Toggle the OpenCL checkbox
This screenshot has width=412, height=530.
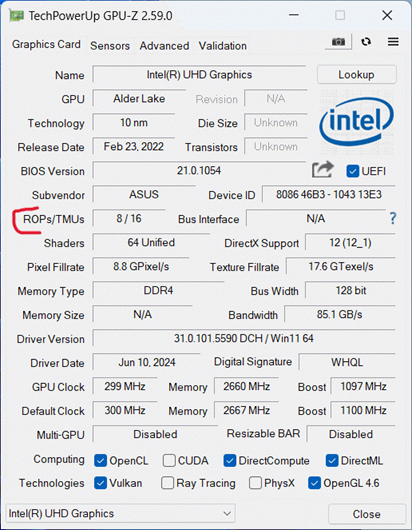(x=100, y=460)
